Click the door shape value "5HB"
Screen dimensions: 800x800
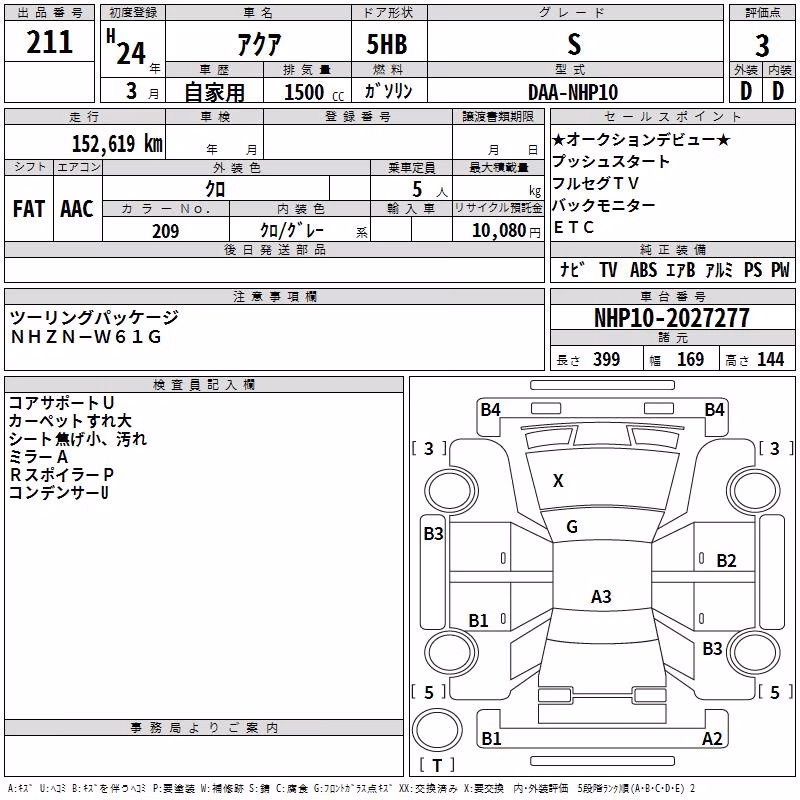(387, 44)
